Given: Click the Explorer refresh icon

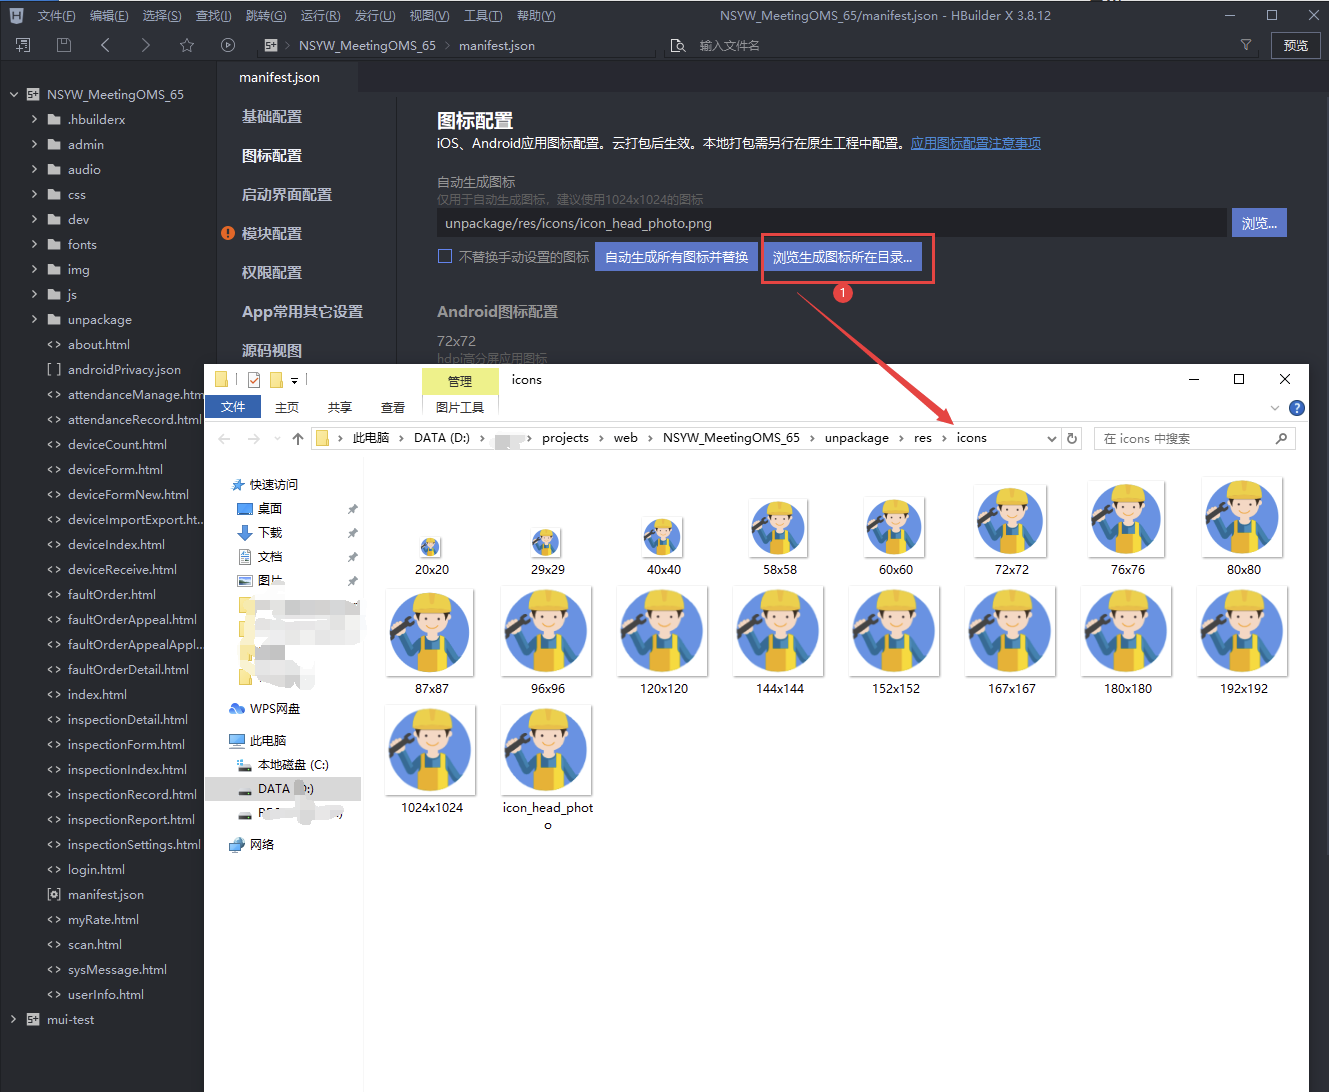Looking at the screenshot, I should coord(1072,438).
